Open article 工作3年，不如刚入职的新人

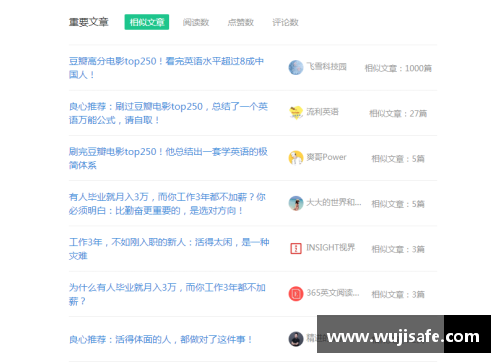click(x=169, y=249)
